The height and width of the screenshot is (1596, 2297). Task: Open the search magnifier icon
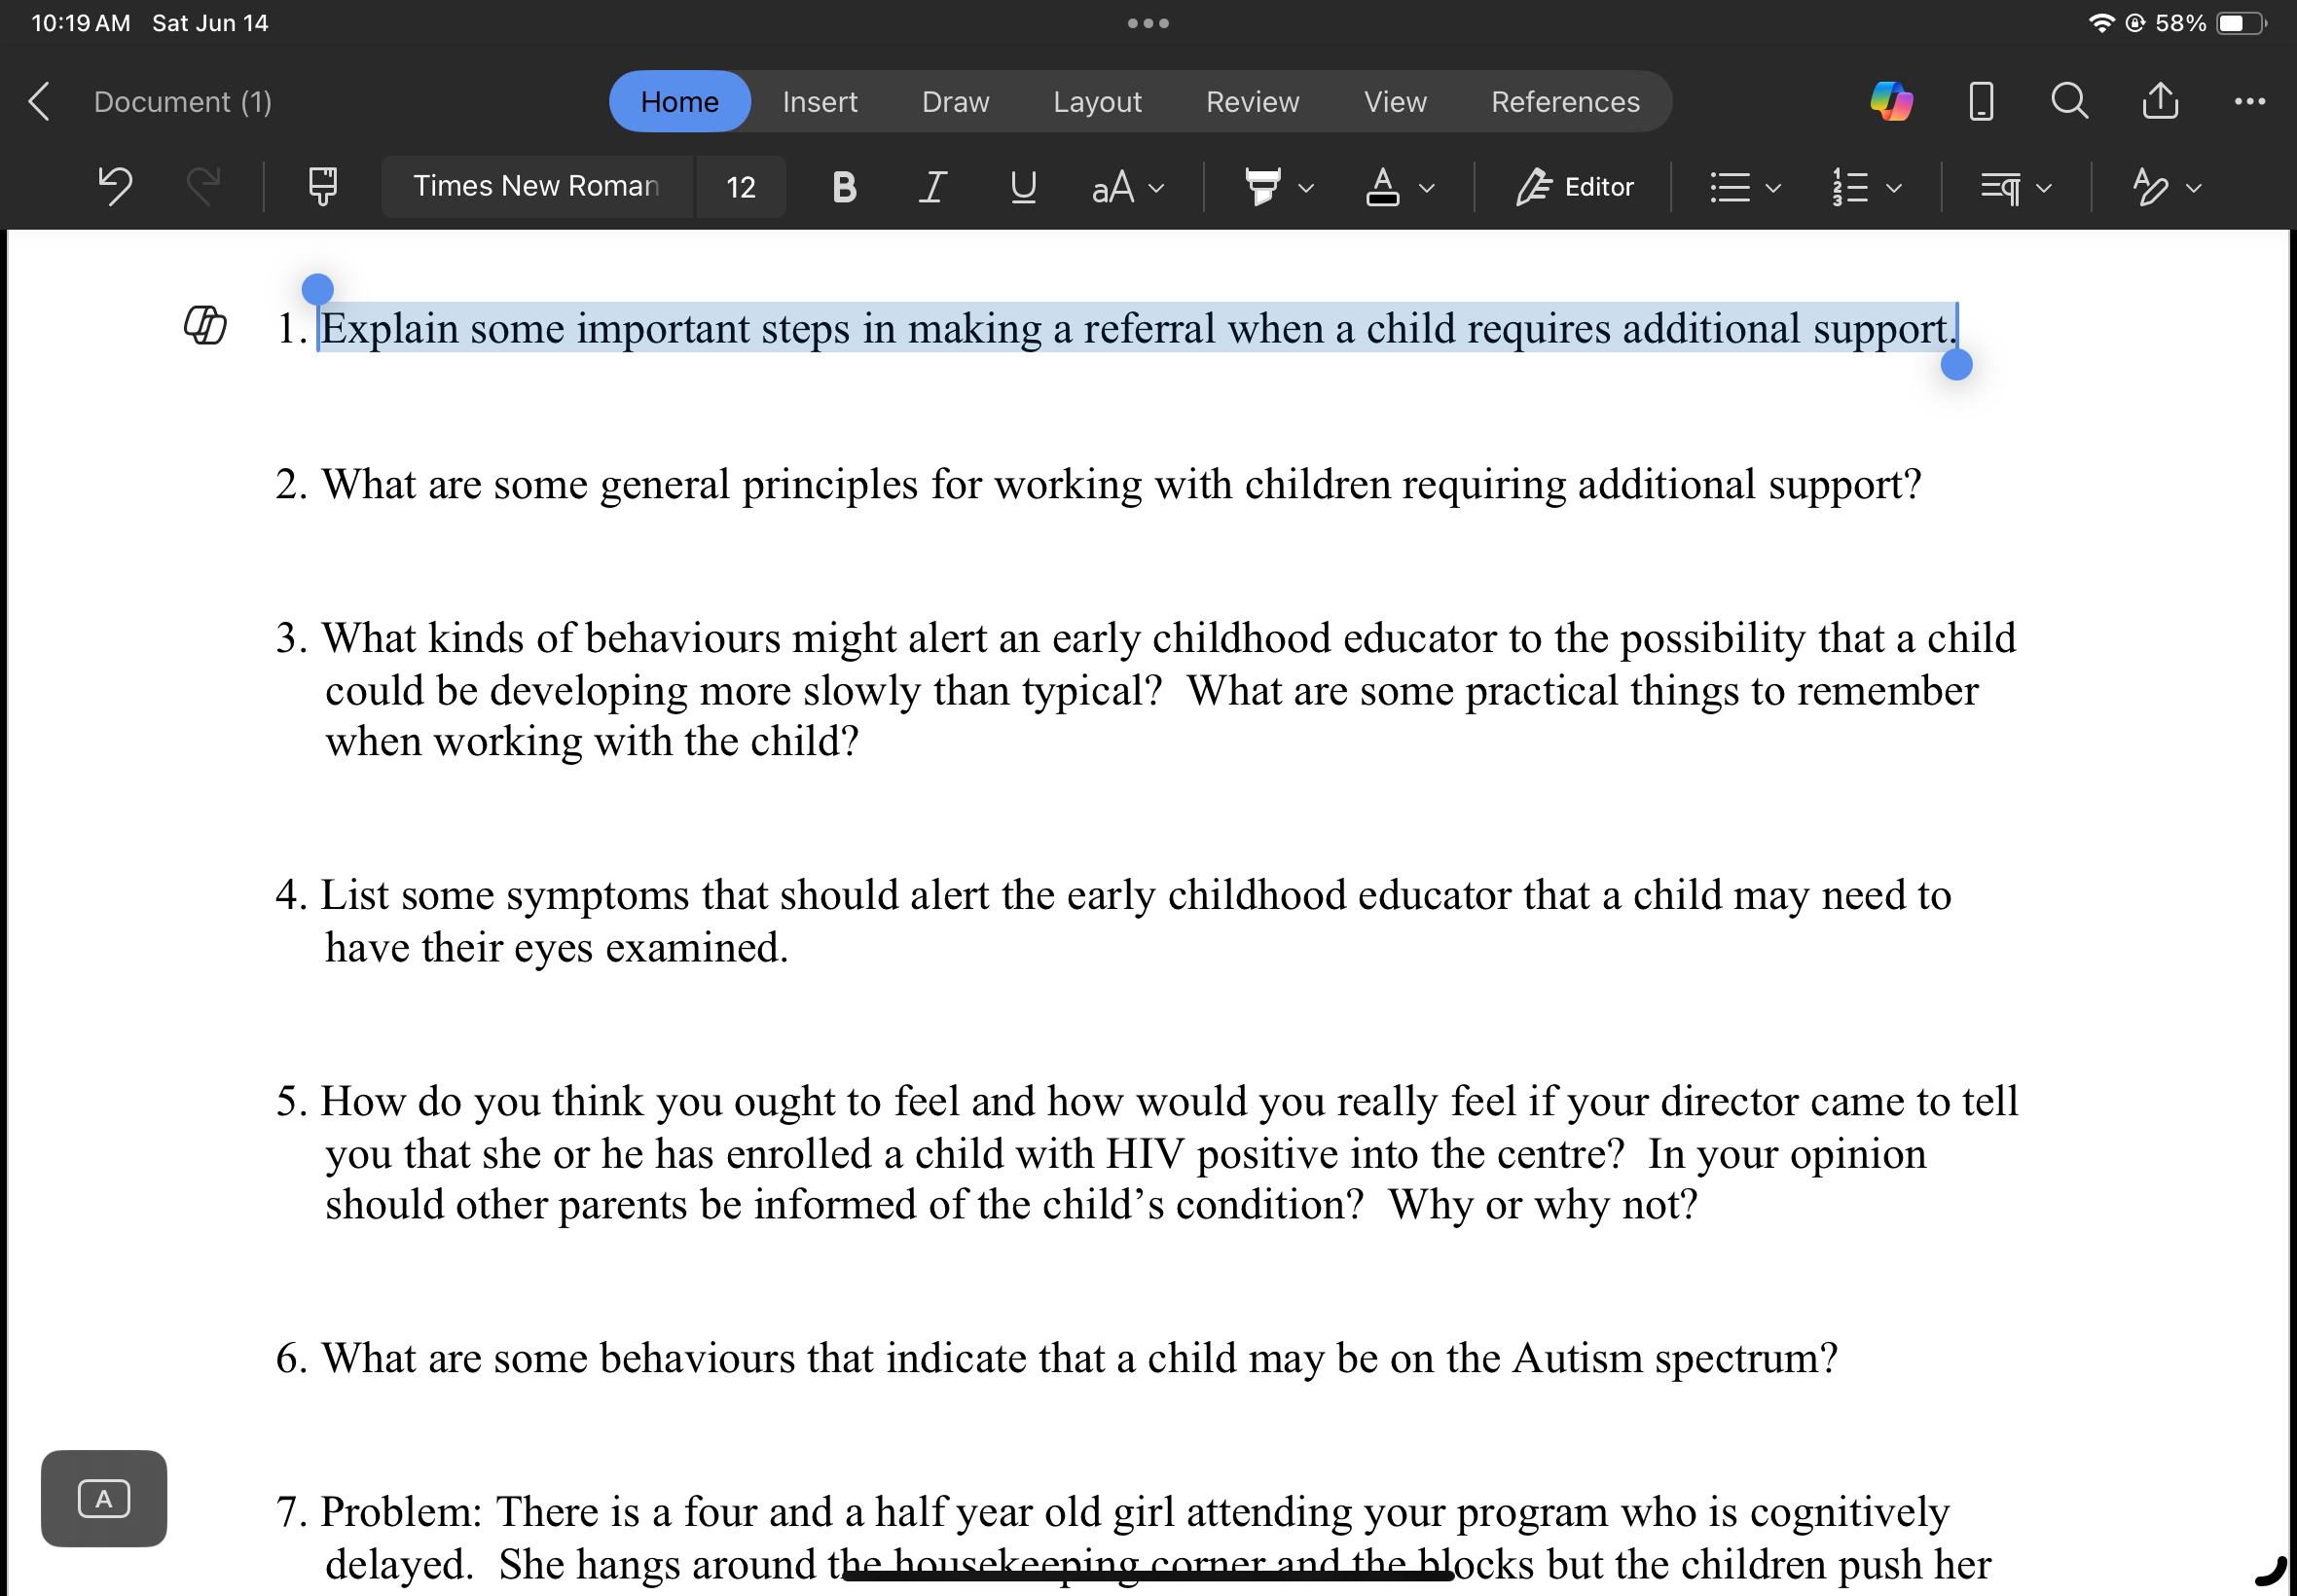(x=2068, y=101)
